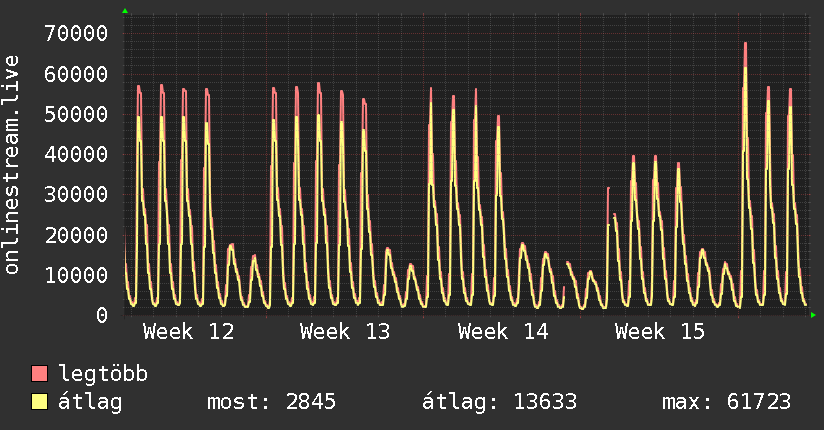
Task: Click the highest peak near 68000
Action: click(745, 44)
